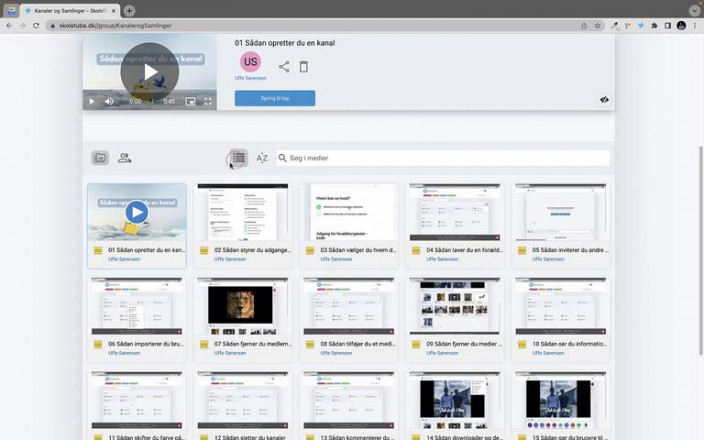Image resolution: width=704 pixels, height=440 pixels.
Task: Click the browser back arrow
Action: coord(9,26)
